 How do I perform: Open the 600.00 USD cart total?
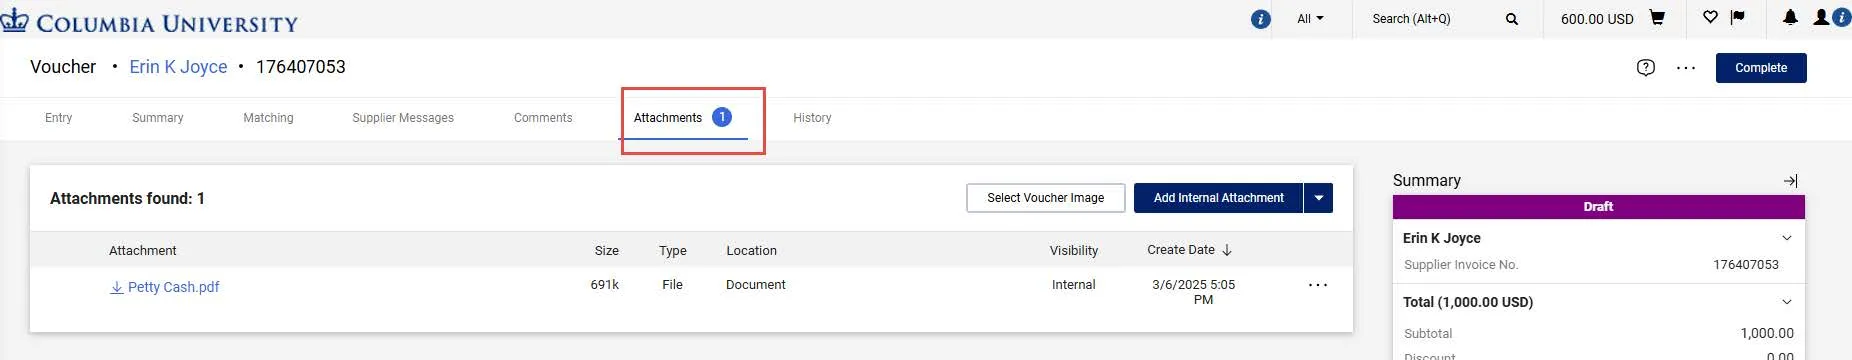1597,19
